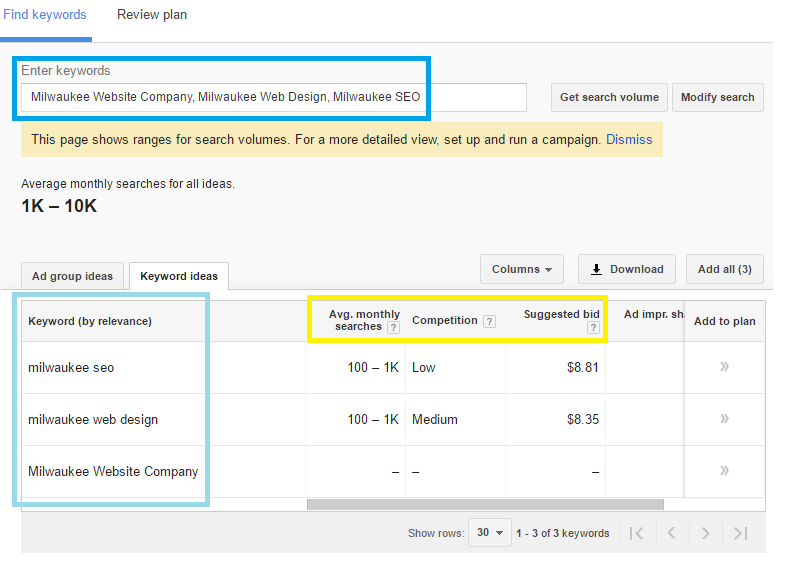The width and height of the screenshot is (800, 586).
Task: Go to the previous results page
Action: [x=672, y=533]
